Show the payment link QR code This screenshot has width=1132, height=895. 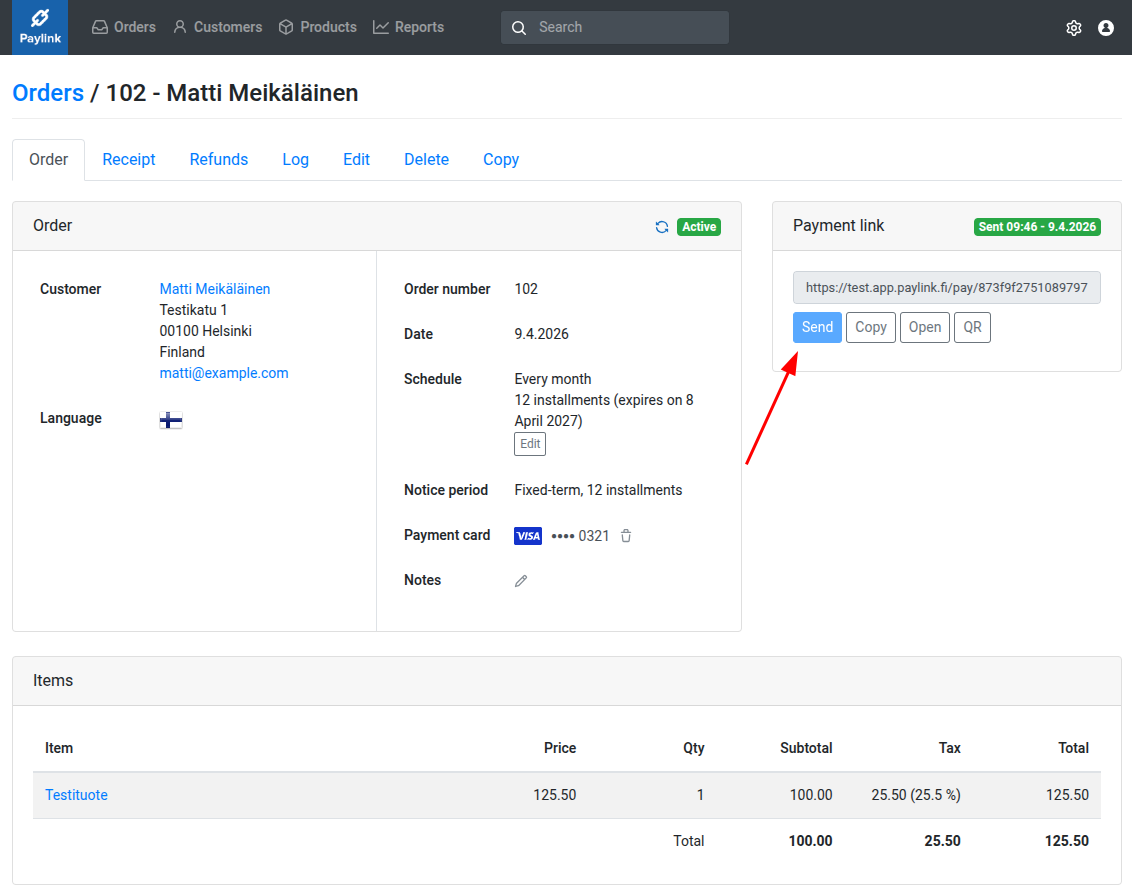click(x=972, y=328)
